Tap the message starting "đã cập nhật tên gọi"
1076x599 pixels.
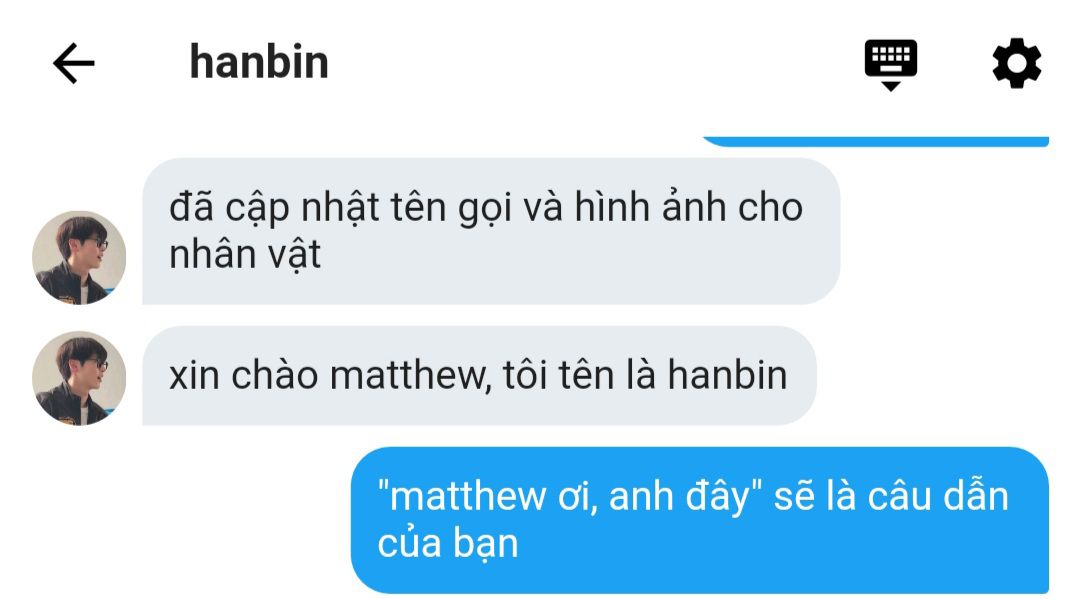pos(491,231)
